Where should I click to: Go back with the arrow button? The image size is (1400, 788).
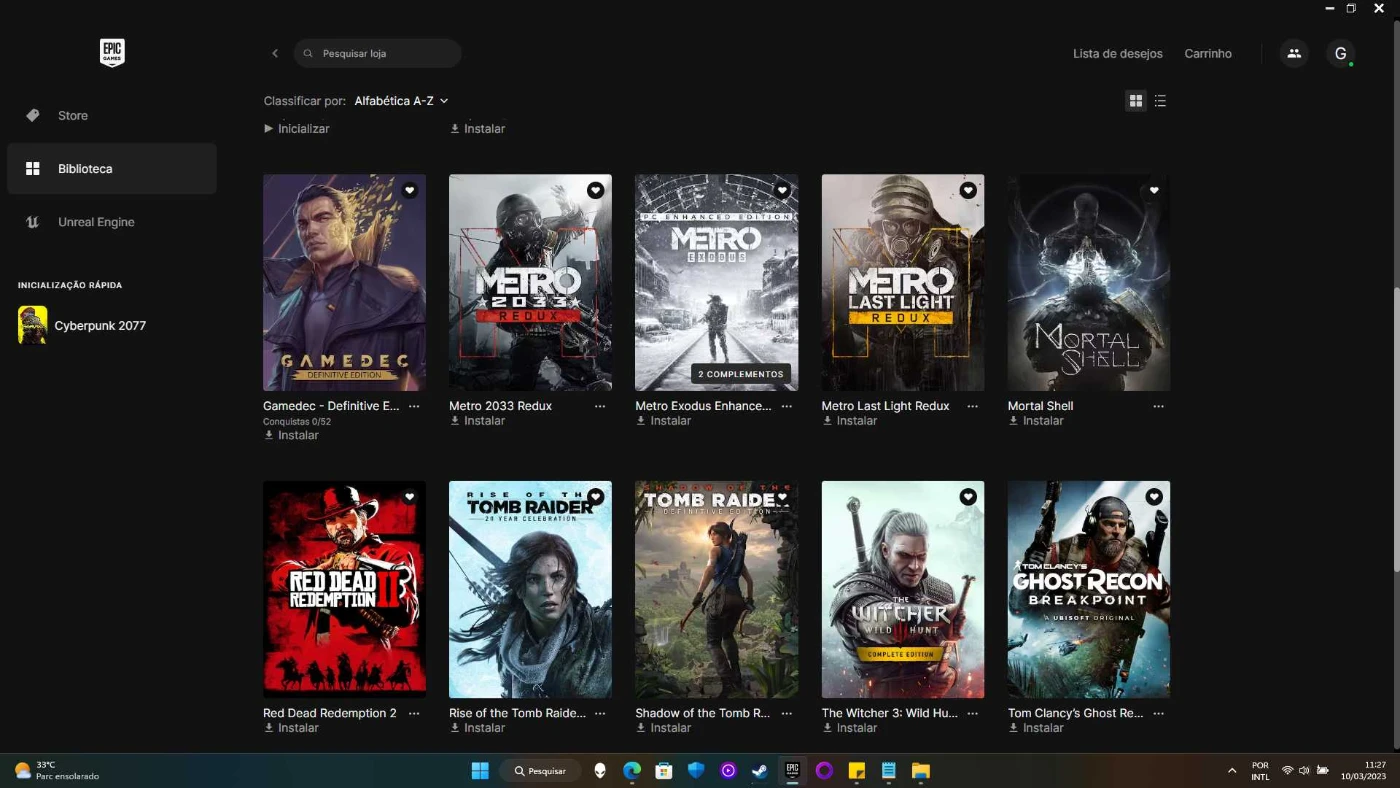click(x=275, y=53)
